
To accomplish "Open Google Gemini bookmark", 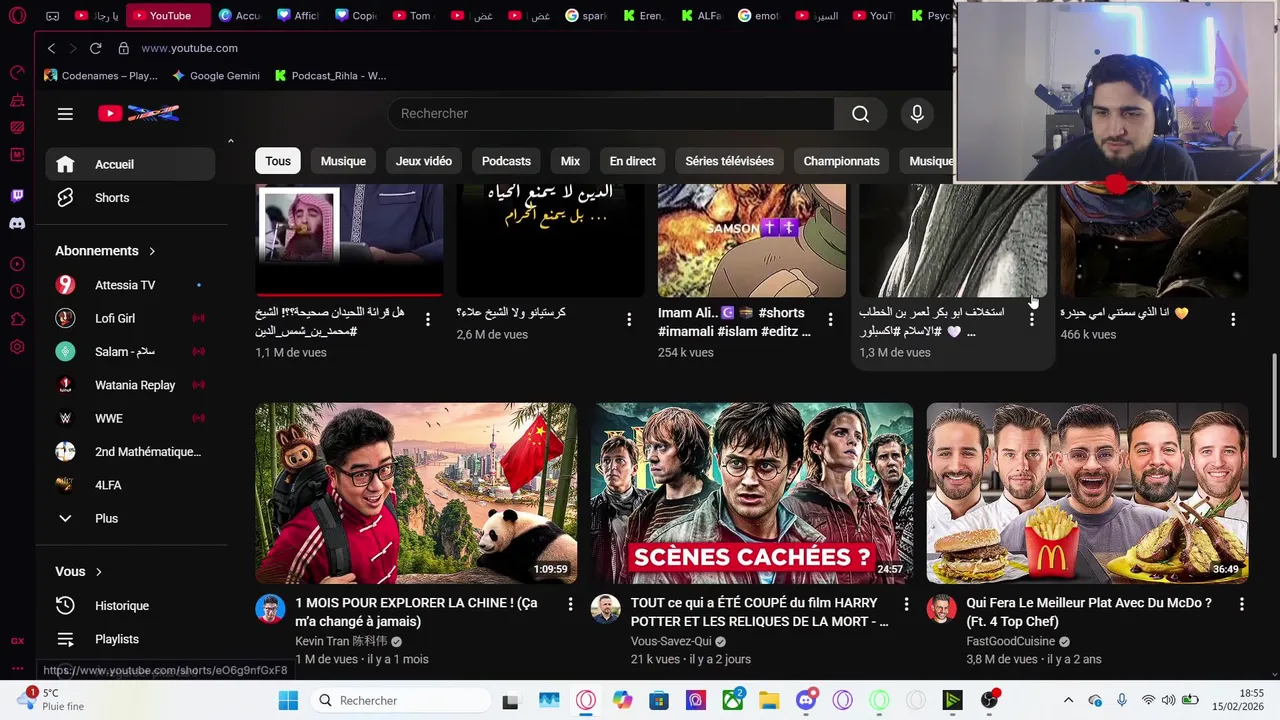I will (215, 76).
